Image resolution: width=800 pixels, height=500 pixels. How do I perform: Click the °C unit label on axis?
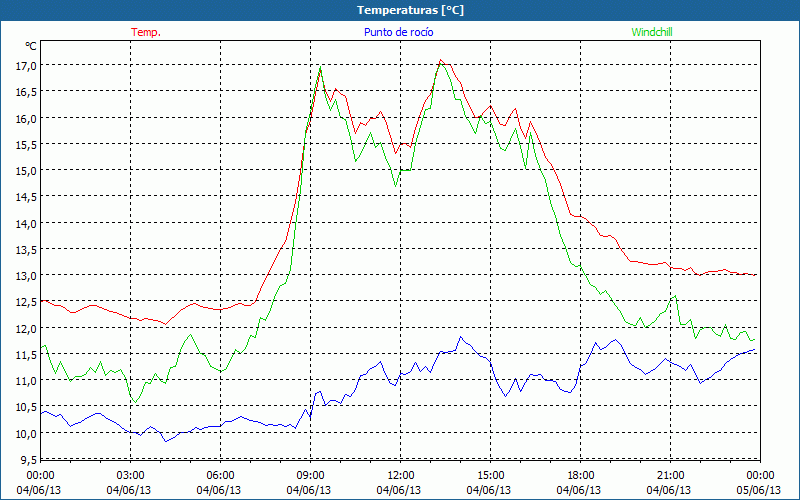(31, 46)
